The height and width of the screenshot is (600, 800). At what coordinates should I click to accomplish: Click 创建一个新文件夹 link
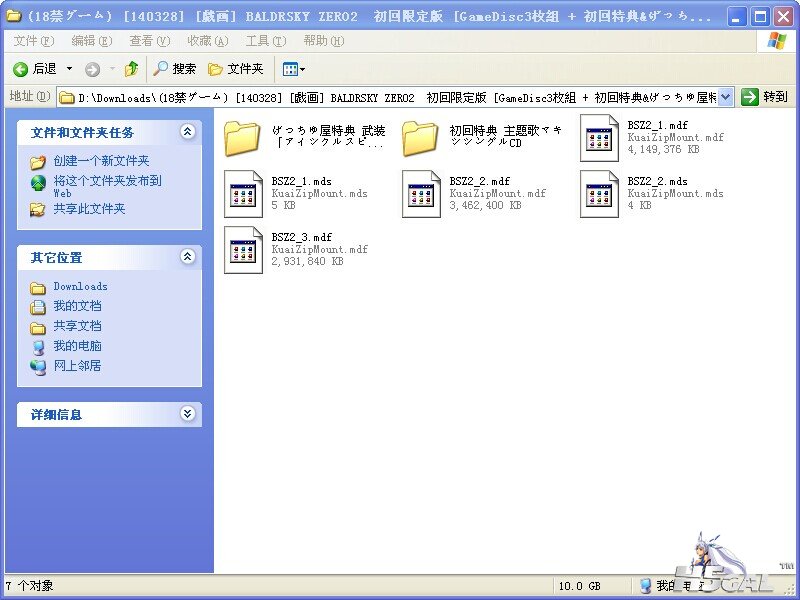click(102, 161)
